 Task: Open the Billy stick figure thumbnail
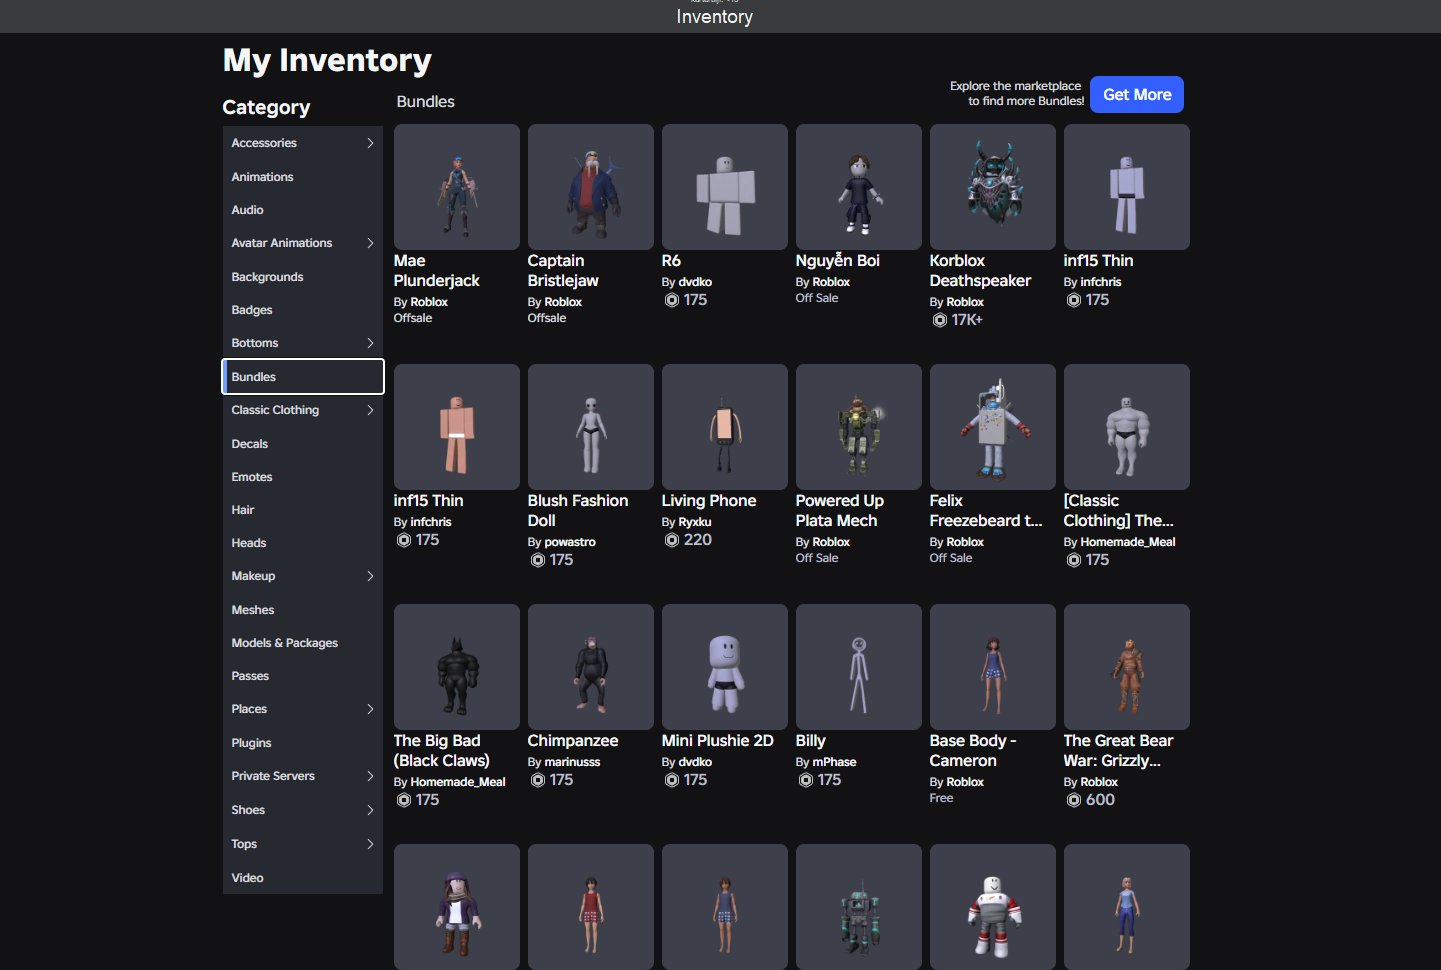pos(859,667)
